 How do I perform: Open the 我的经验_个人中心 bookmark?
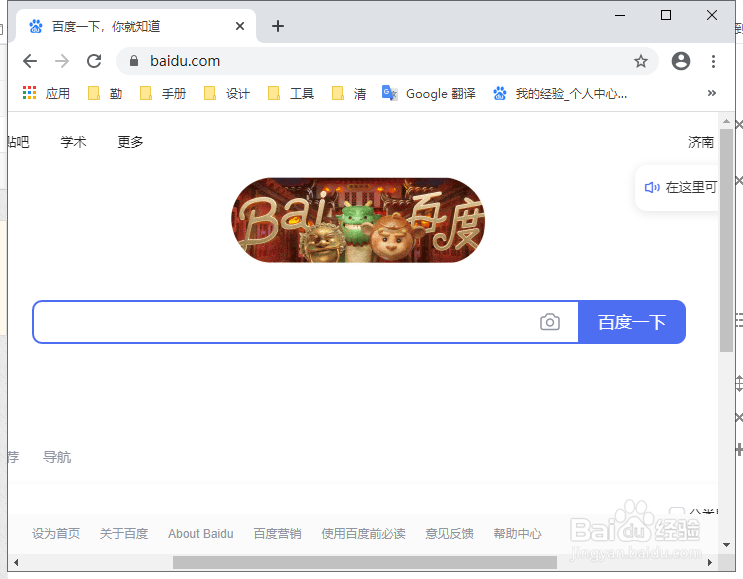coord(560,93)
